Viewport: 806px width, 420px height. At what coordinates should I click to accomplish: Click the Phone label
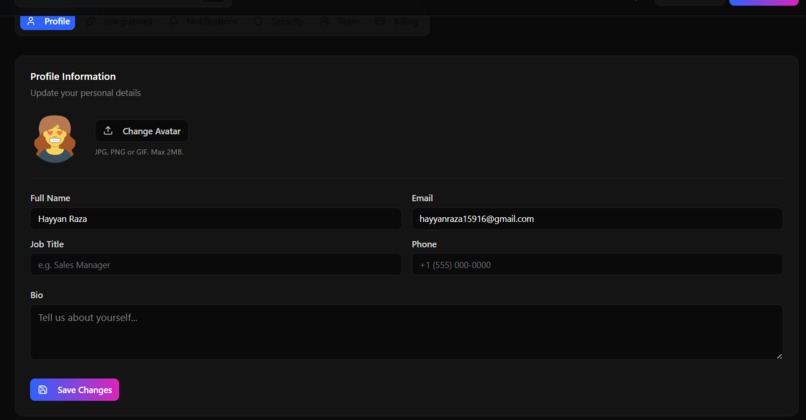coord(424,244)
